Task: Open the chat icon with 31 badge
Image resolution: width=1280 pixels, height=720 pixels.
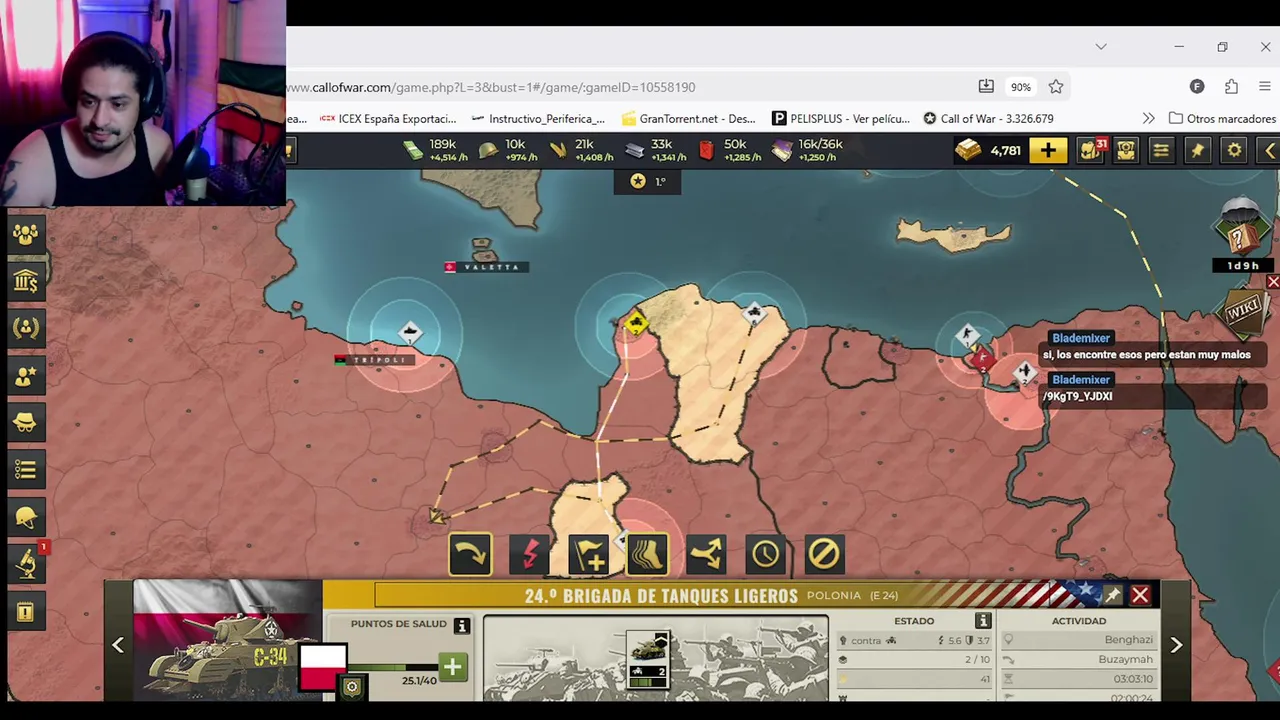Action: 1090,151
